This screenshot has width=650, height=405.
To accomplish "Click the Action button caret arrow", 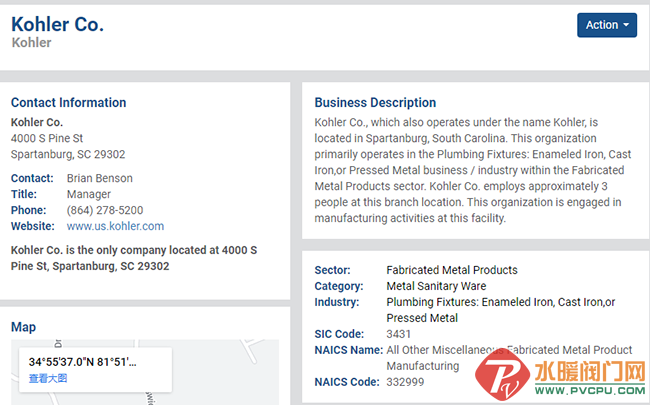I will (x=626, y=25).
